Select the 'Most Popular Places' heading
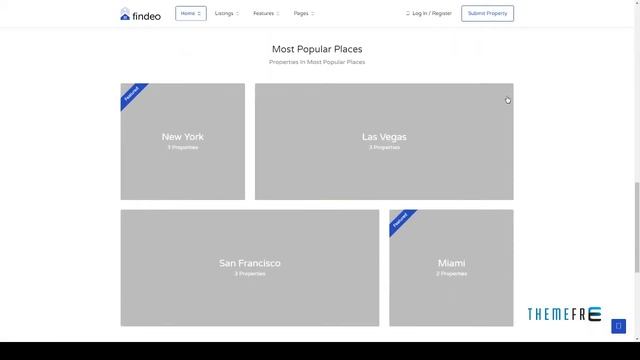640x360 pixels. (x=317, y=49)
